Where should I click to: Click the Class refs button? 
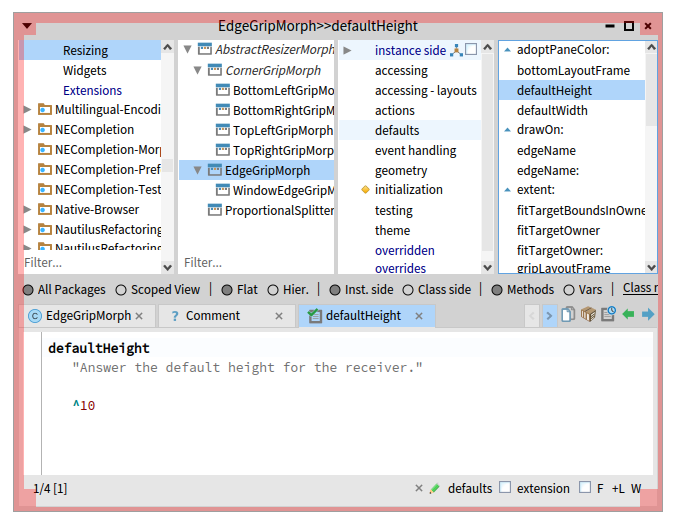tap(640, 288)
